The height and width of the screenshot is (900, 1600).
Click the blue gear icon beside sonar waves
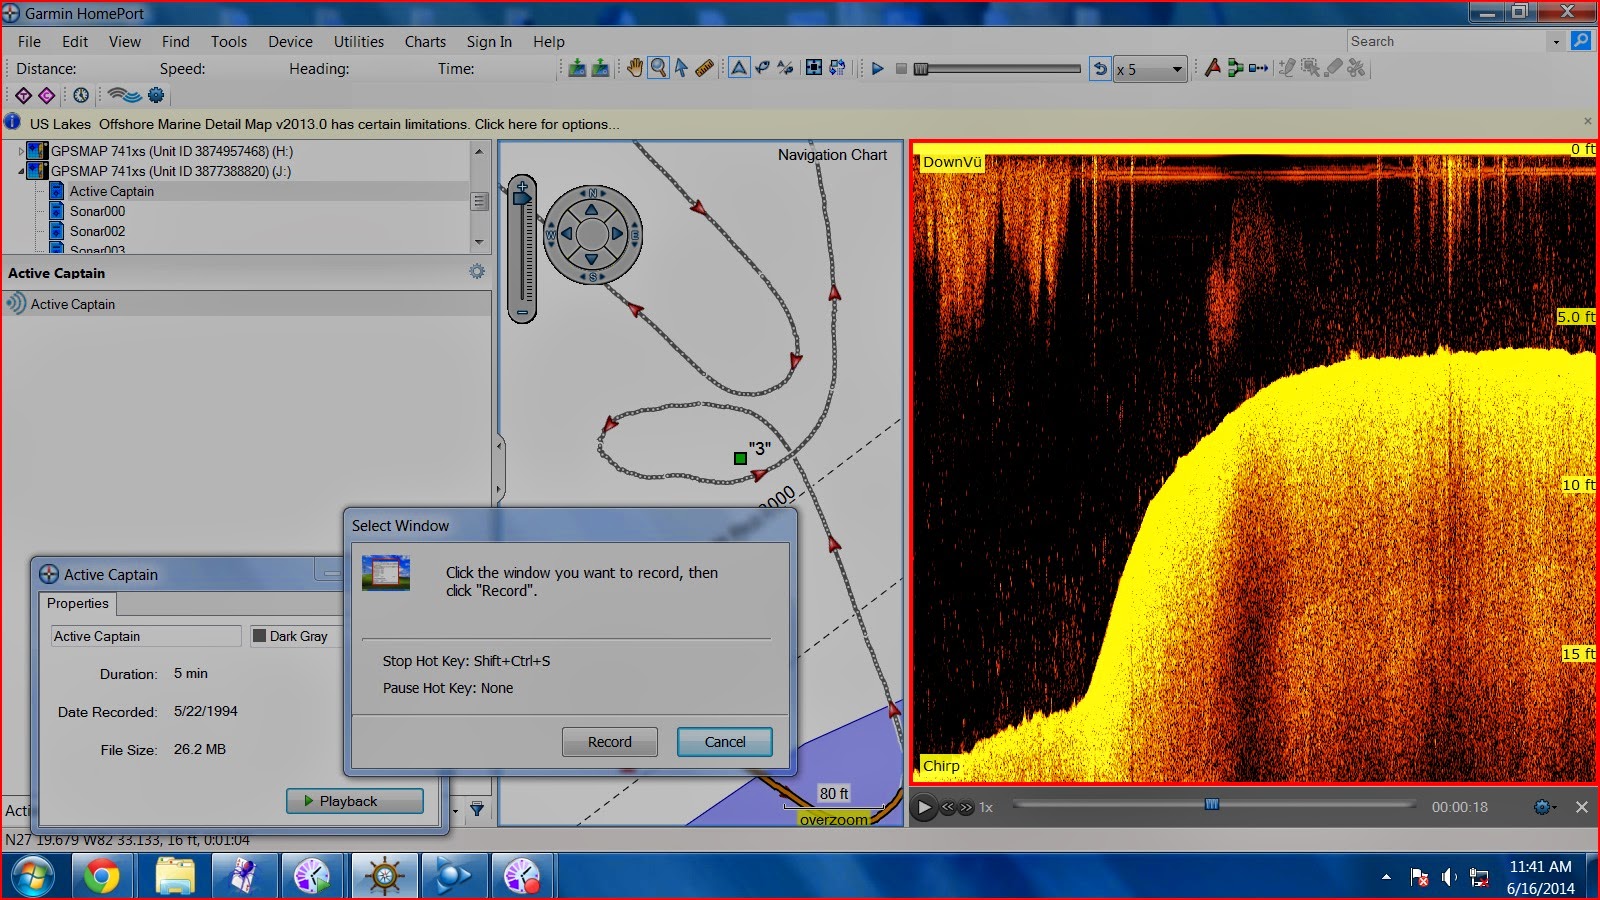click(156, 95)
